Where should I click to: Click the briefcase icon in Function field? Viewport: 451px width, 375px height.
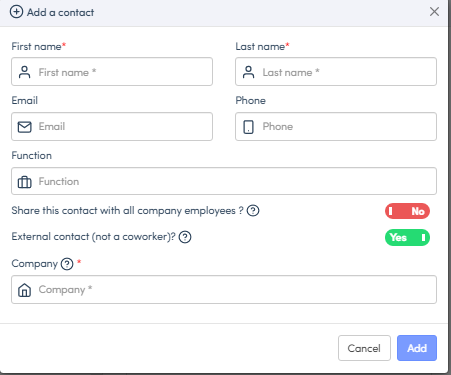coord(24,182)
